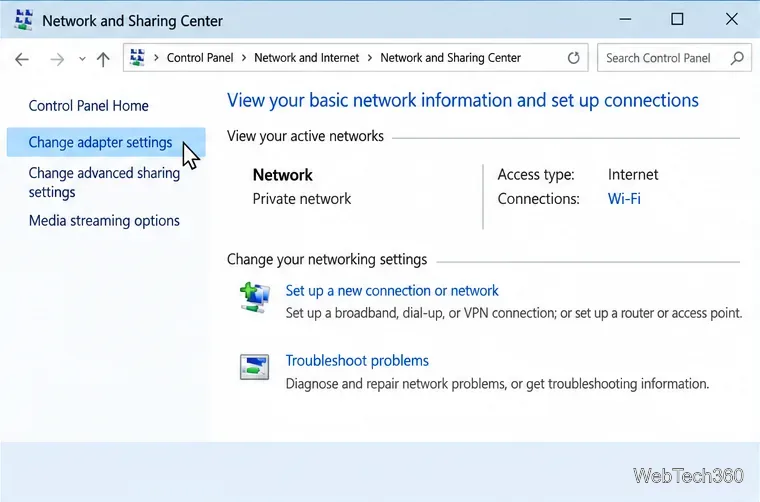
Task: Expand chevron after Network and Internet
Action: click(369, 58)
